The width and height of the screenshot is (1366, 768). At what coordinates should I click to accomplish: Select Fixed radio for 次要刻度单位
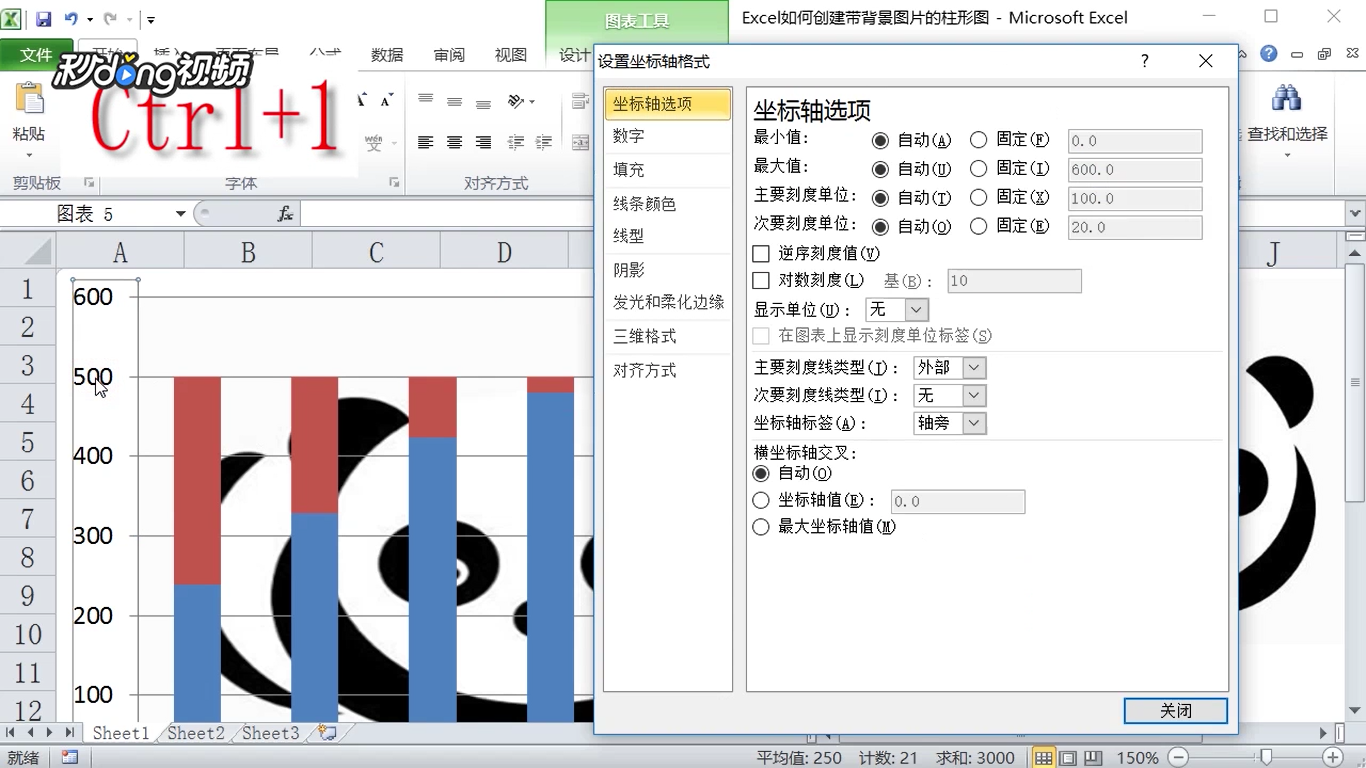pyautogui.click(x=978, y=226)
